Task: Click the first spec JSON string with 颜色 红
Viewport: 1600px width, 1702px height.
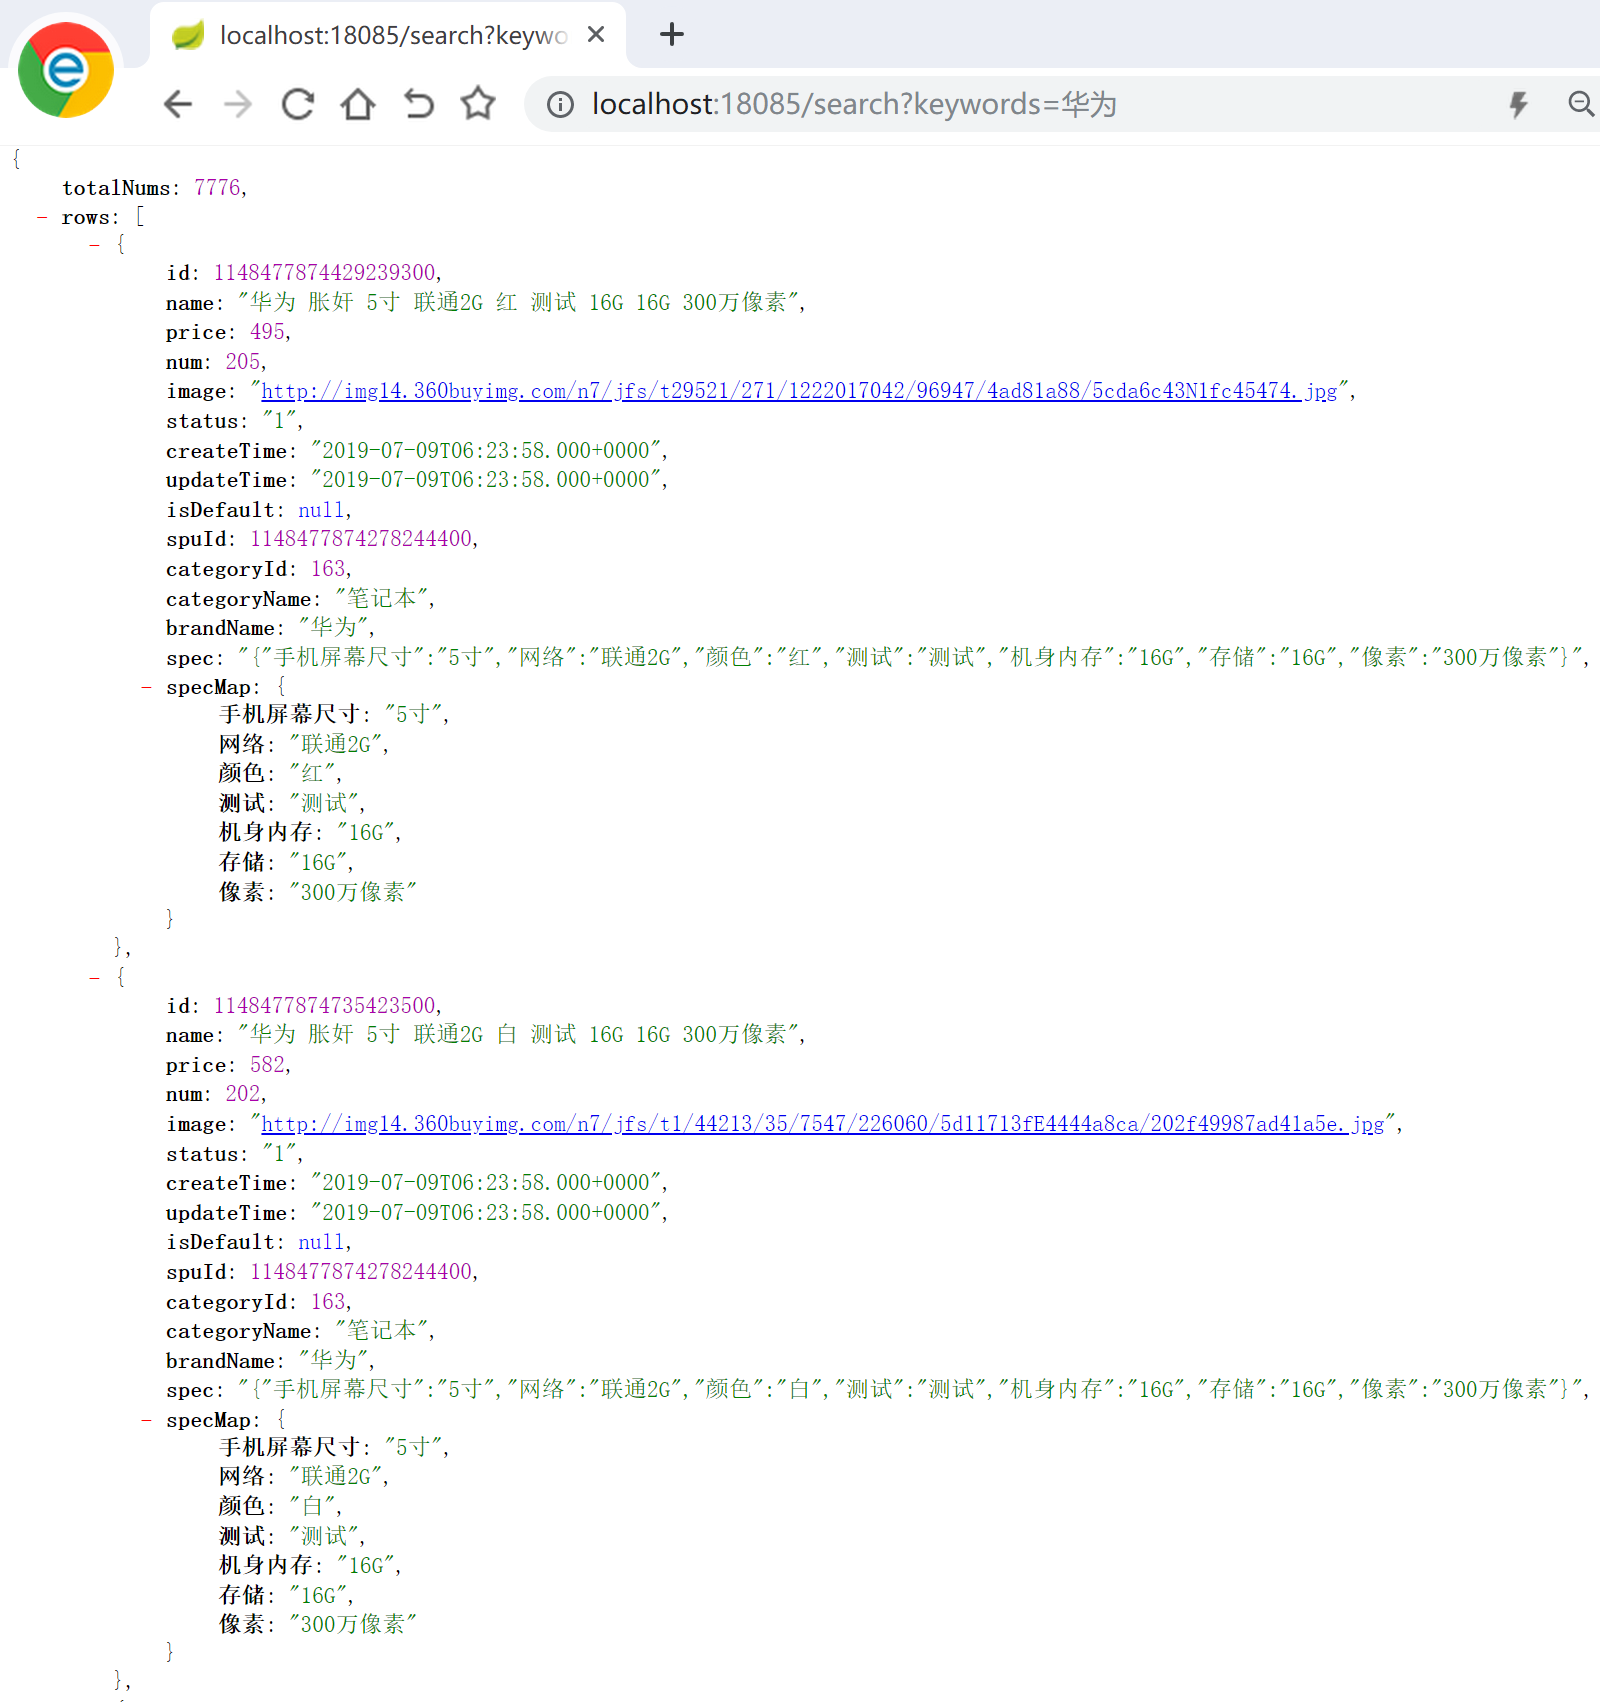Action: click(910, 657)
